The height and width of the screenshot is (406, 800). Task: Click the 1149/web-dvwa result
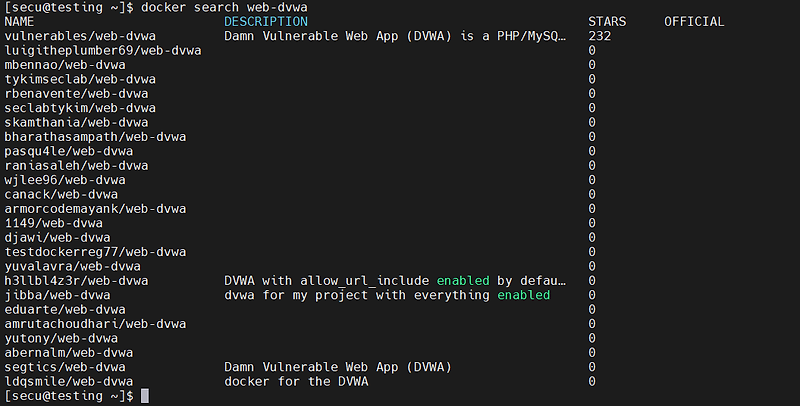click(x=53, y=223)
